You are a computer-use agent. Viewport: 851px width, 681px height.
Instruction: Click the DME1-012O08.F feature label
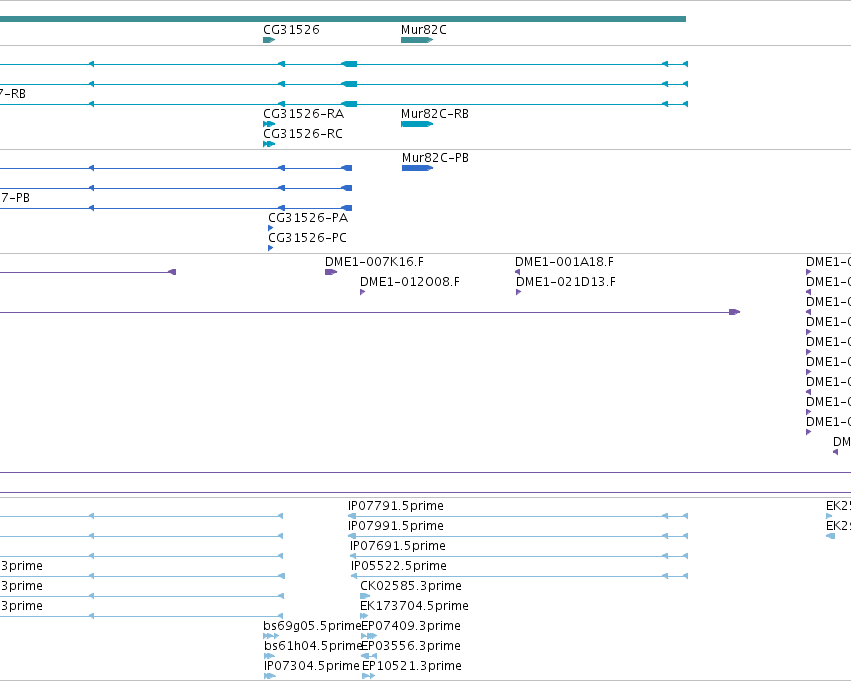(x=410, y=282)
